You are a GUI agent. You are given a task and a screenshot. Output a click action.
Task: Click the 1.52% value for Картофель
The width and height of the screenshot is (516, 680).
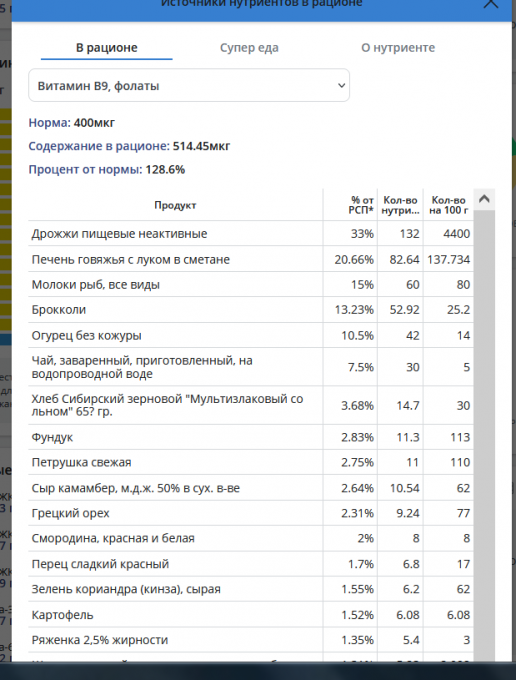coord(357,615)
